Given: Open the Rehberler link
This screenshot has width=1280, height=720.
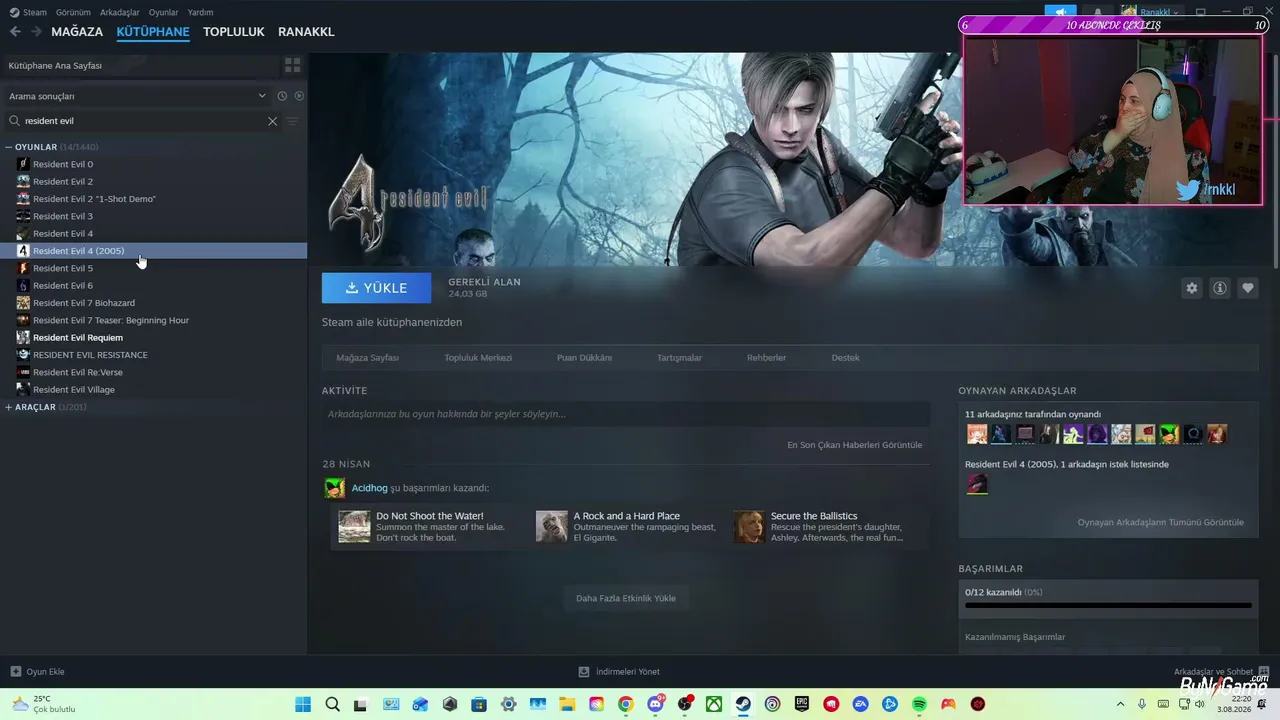Looking at the screenshot, I should tap(766, 358).
